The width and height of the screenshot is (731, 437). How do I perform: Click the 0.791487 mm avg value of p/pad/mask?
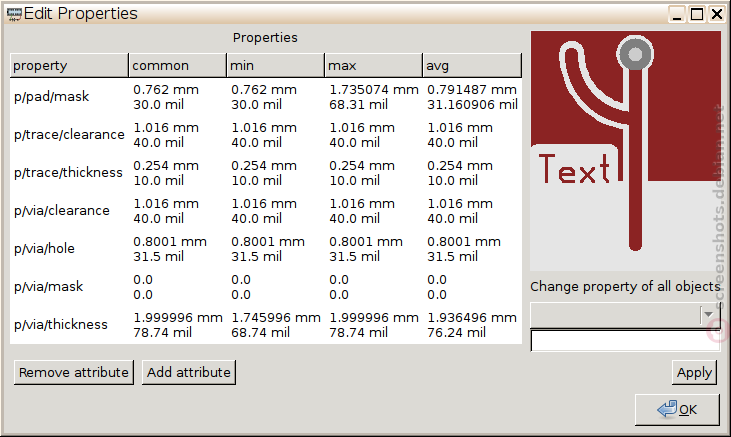[x=472, y=90]
